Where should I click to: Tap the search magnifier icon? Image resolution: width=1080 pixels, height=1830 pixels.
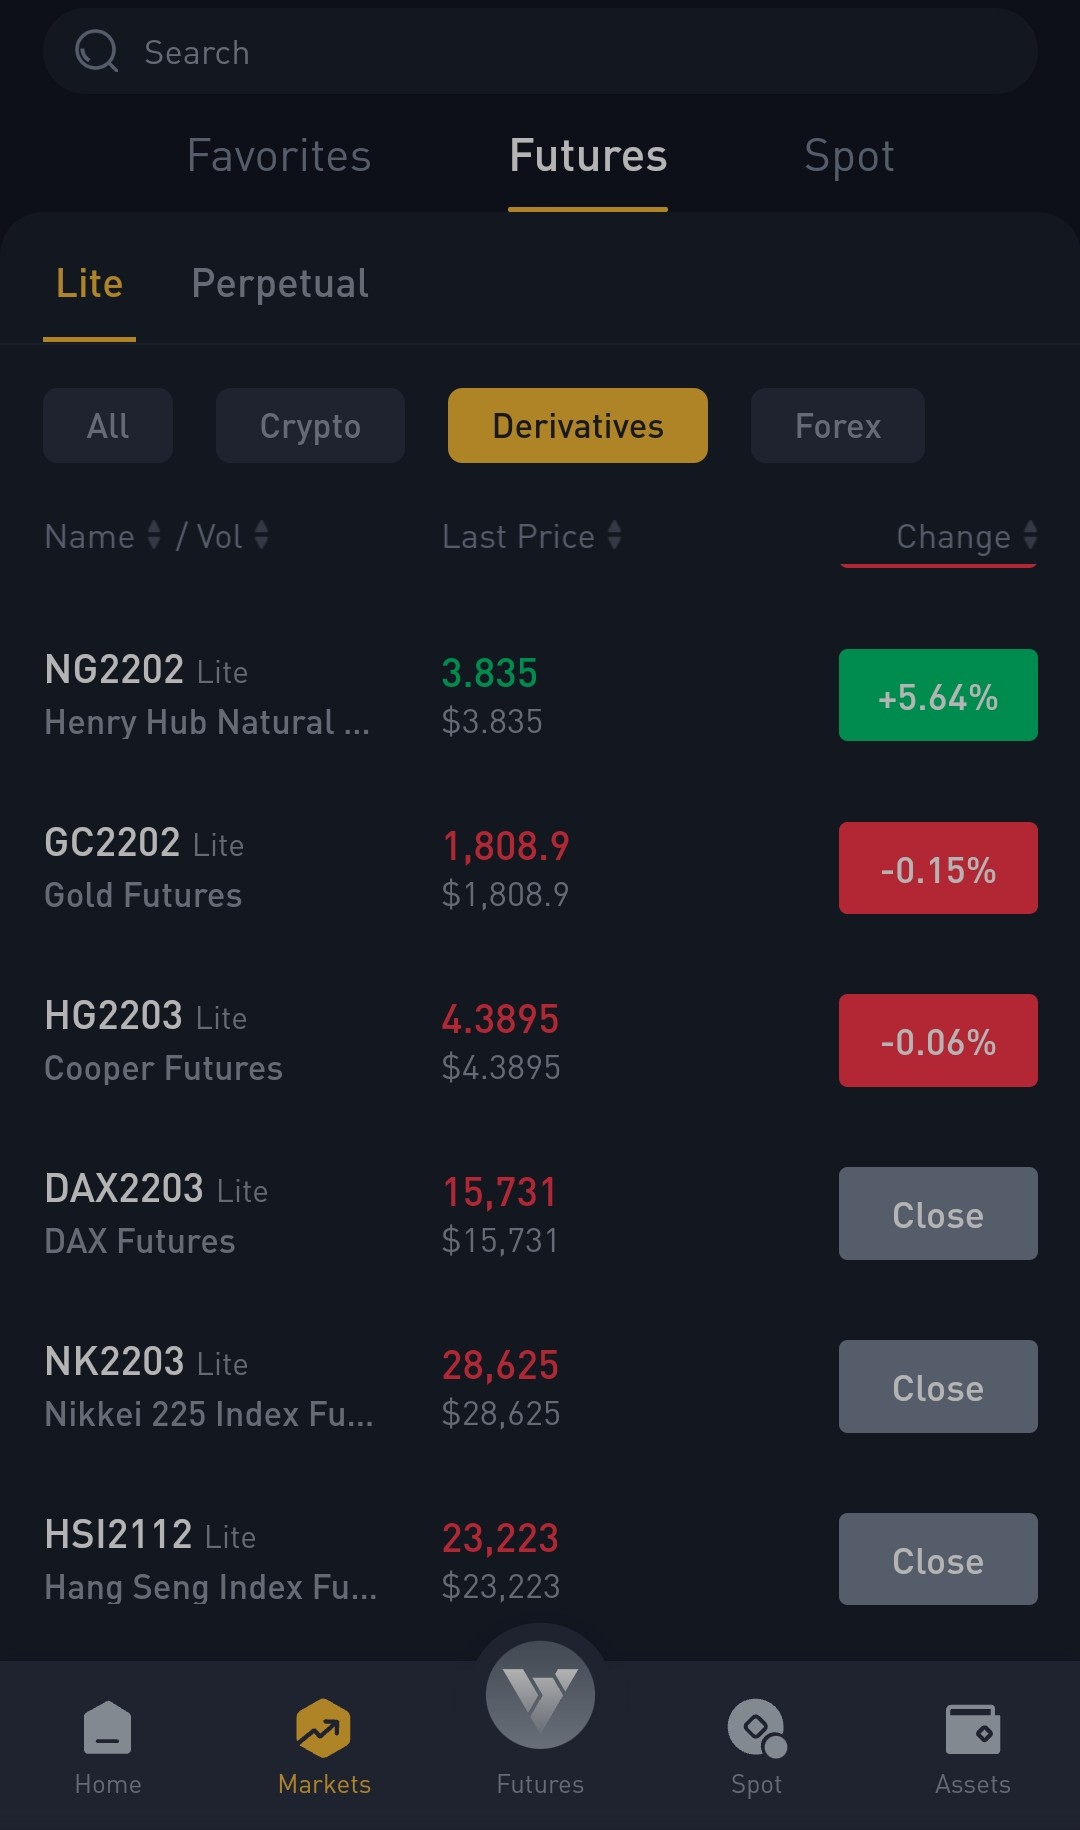(96, 51)
